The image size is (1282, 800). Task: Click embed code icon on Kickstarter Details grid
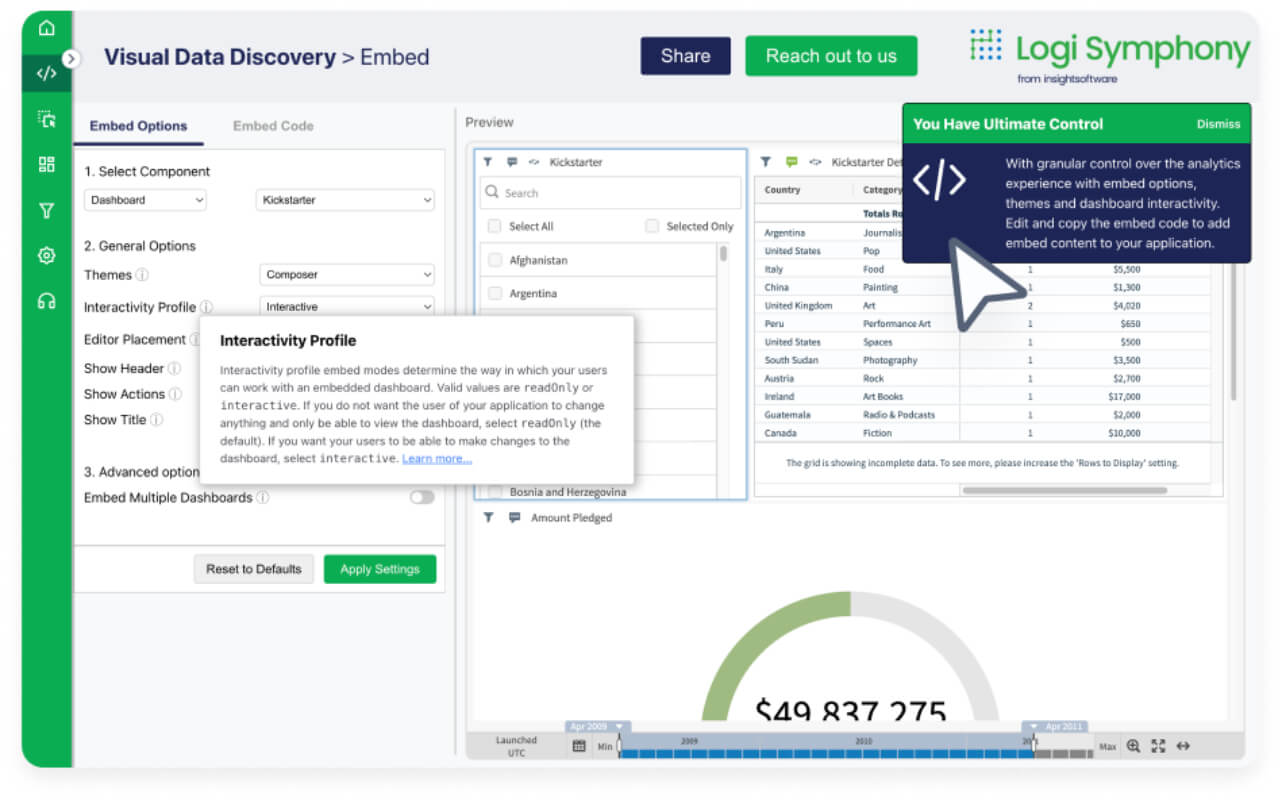tap(815, 161)
